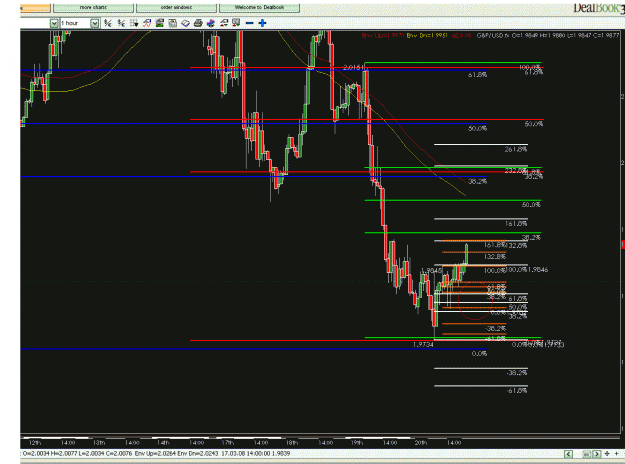The image size is (625, 464).
Task: Click the chart scroll thumb at bottom right
Action: (586, 454)
